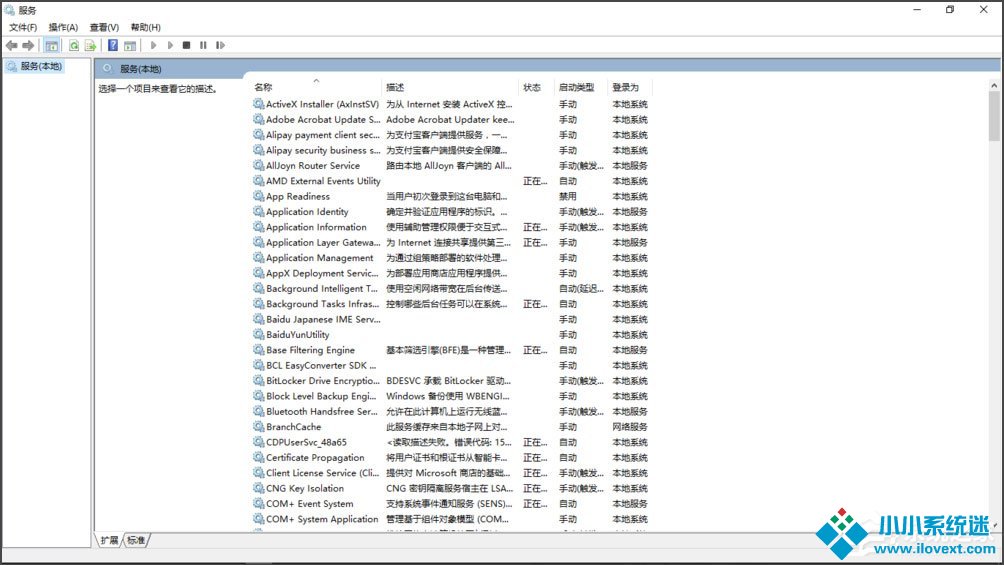Click the Pause service toolbar icon
The width and height of the screenshot is (1004, 565).
click(203, 45)
